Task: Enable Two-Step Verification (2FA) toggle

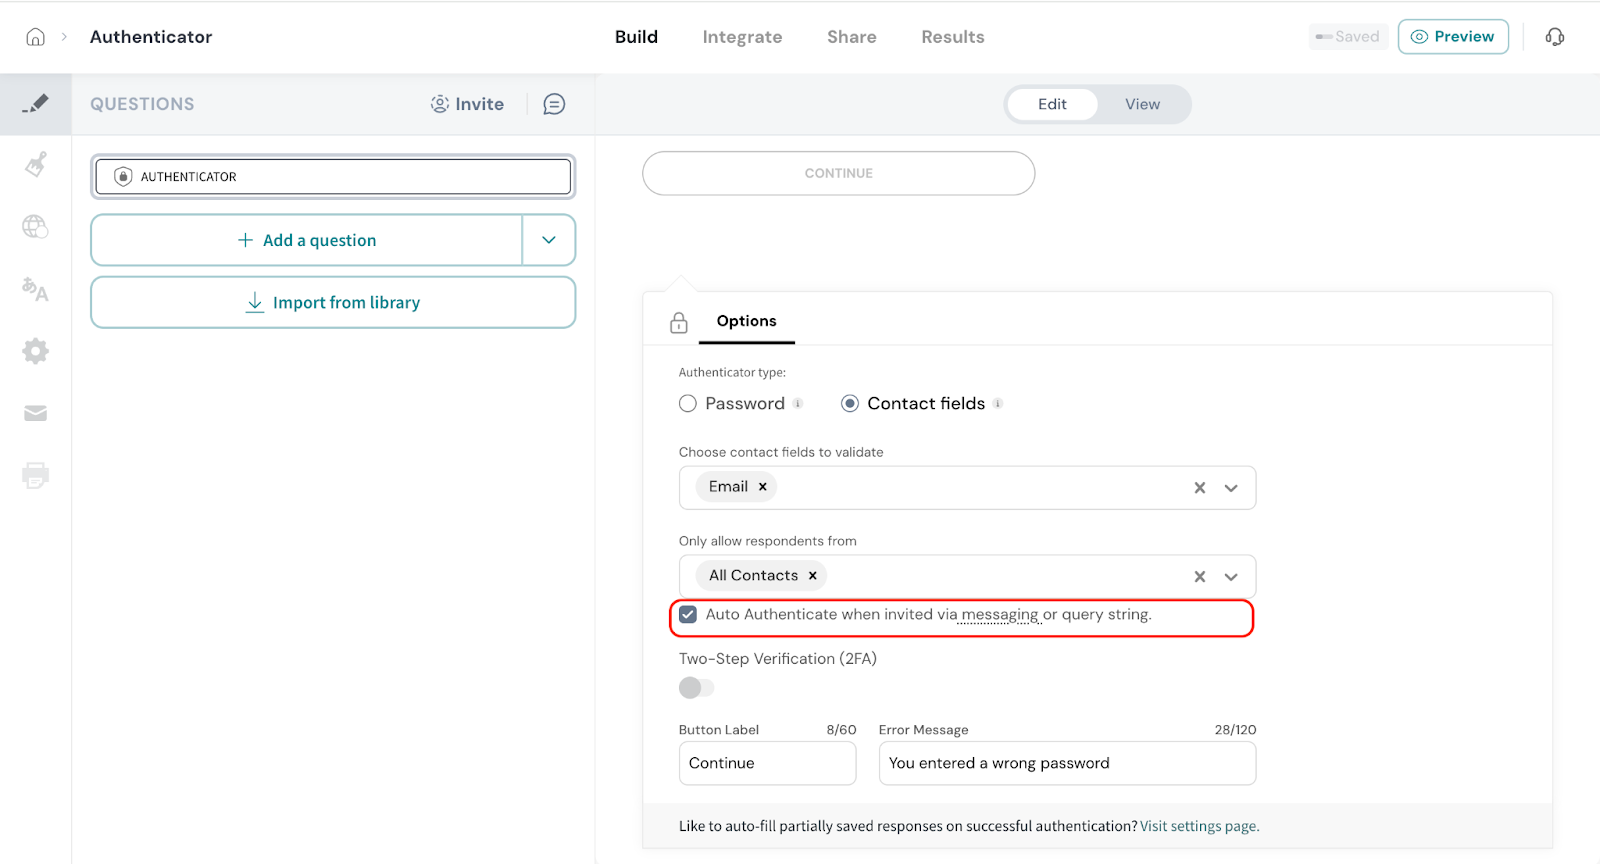Action: (x=696, y=688)
